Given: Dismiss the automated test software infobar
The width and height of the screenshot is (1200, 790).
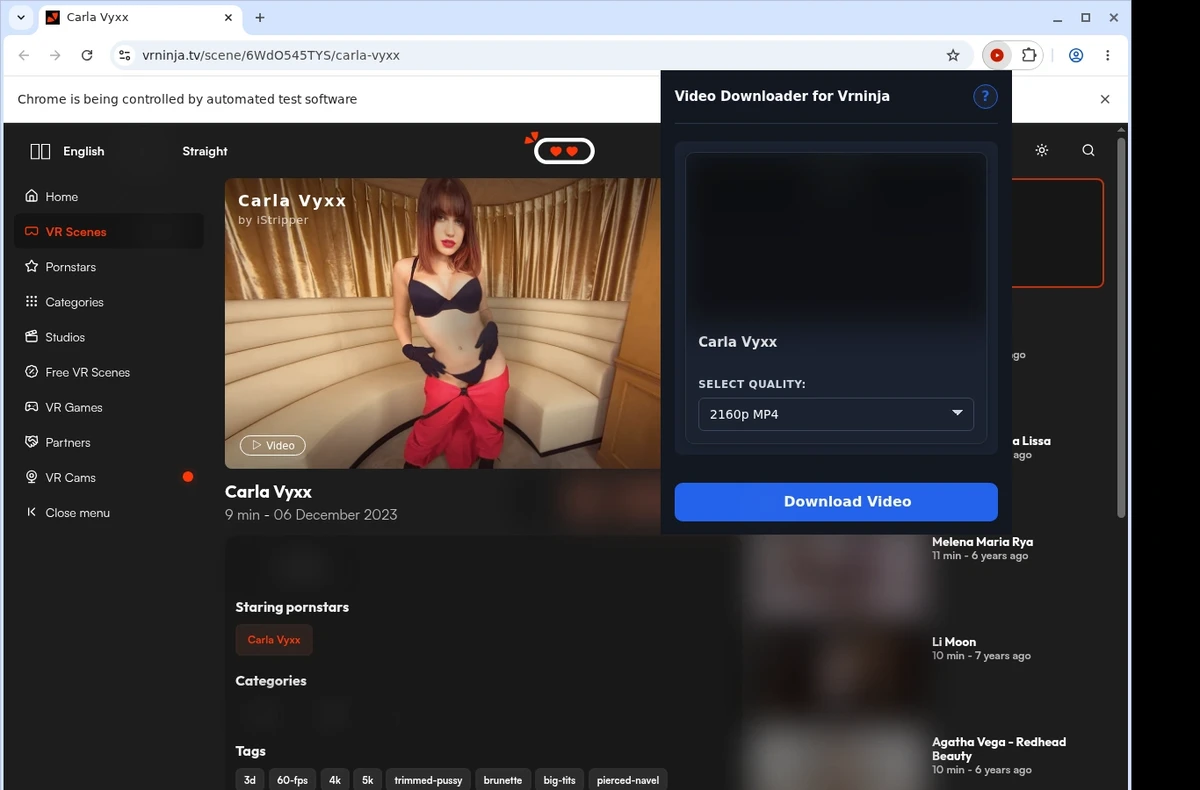Looking at the screenshot, I should click(x=1105, y=99).
